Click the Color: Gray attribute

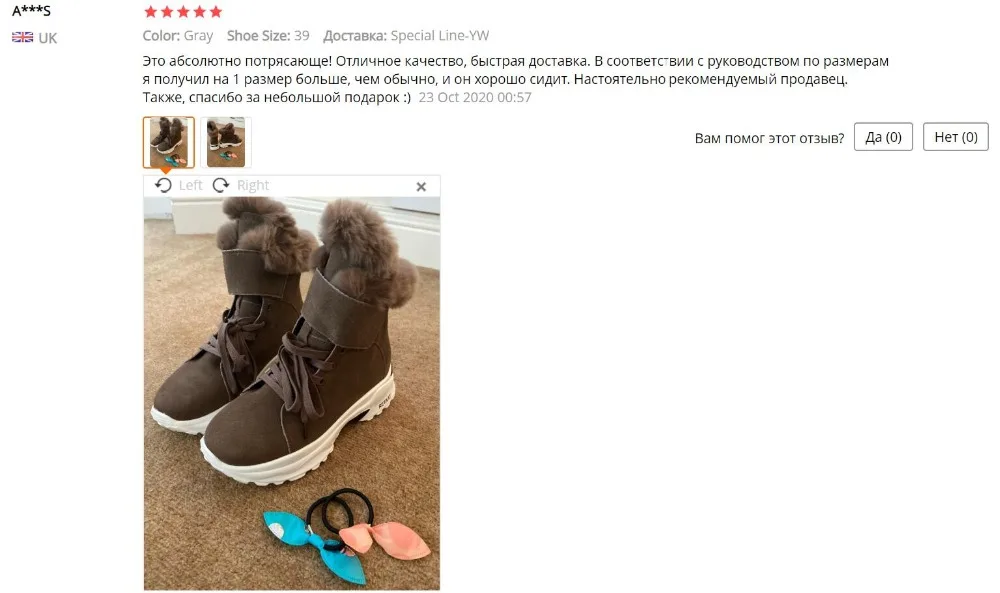[x=178, y=36]
